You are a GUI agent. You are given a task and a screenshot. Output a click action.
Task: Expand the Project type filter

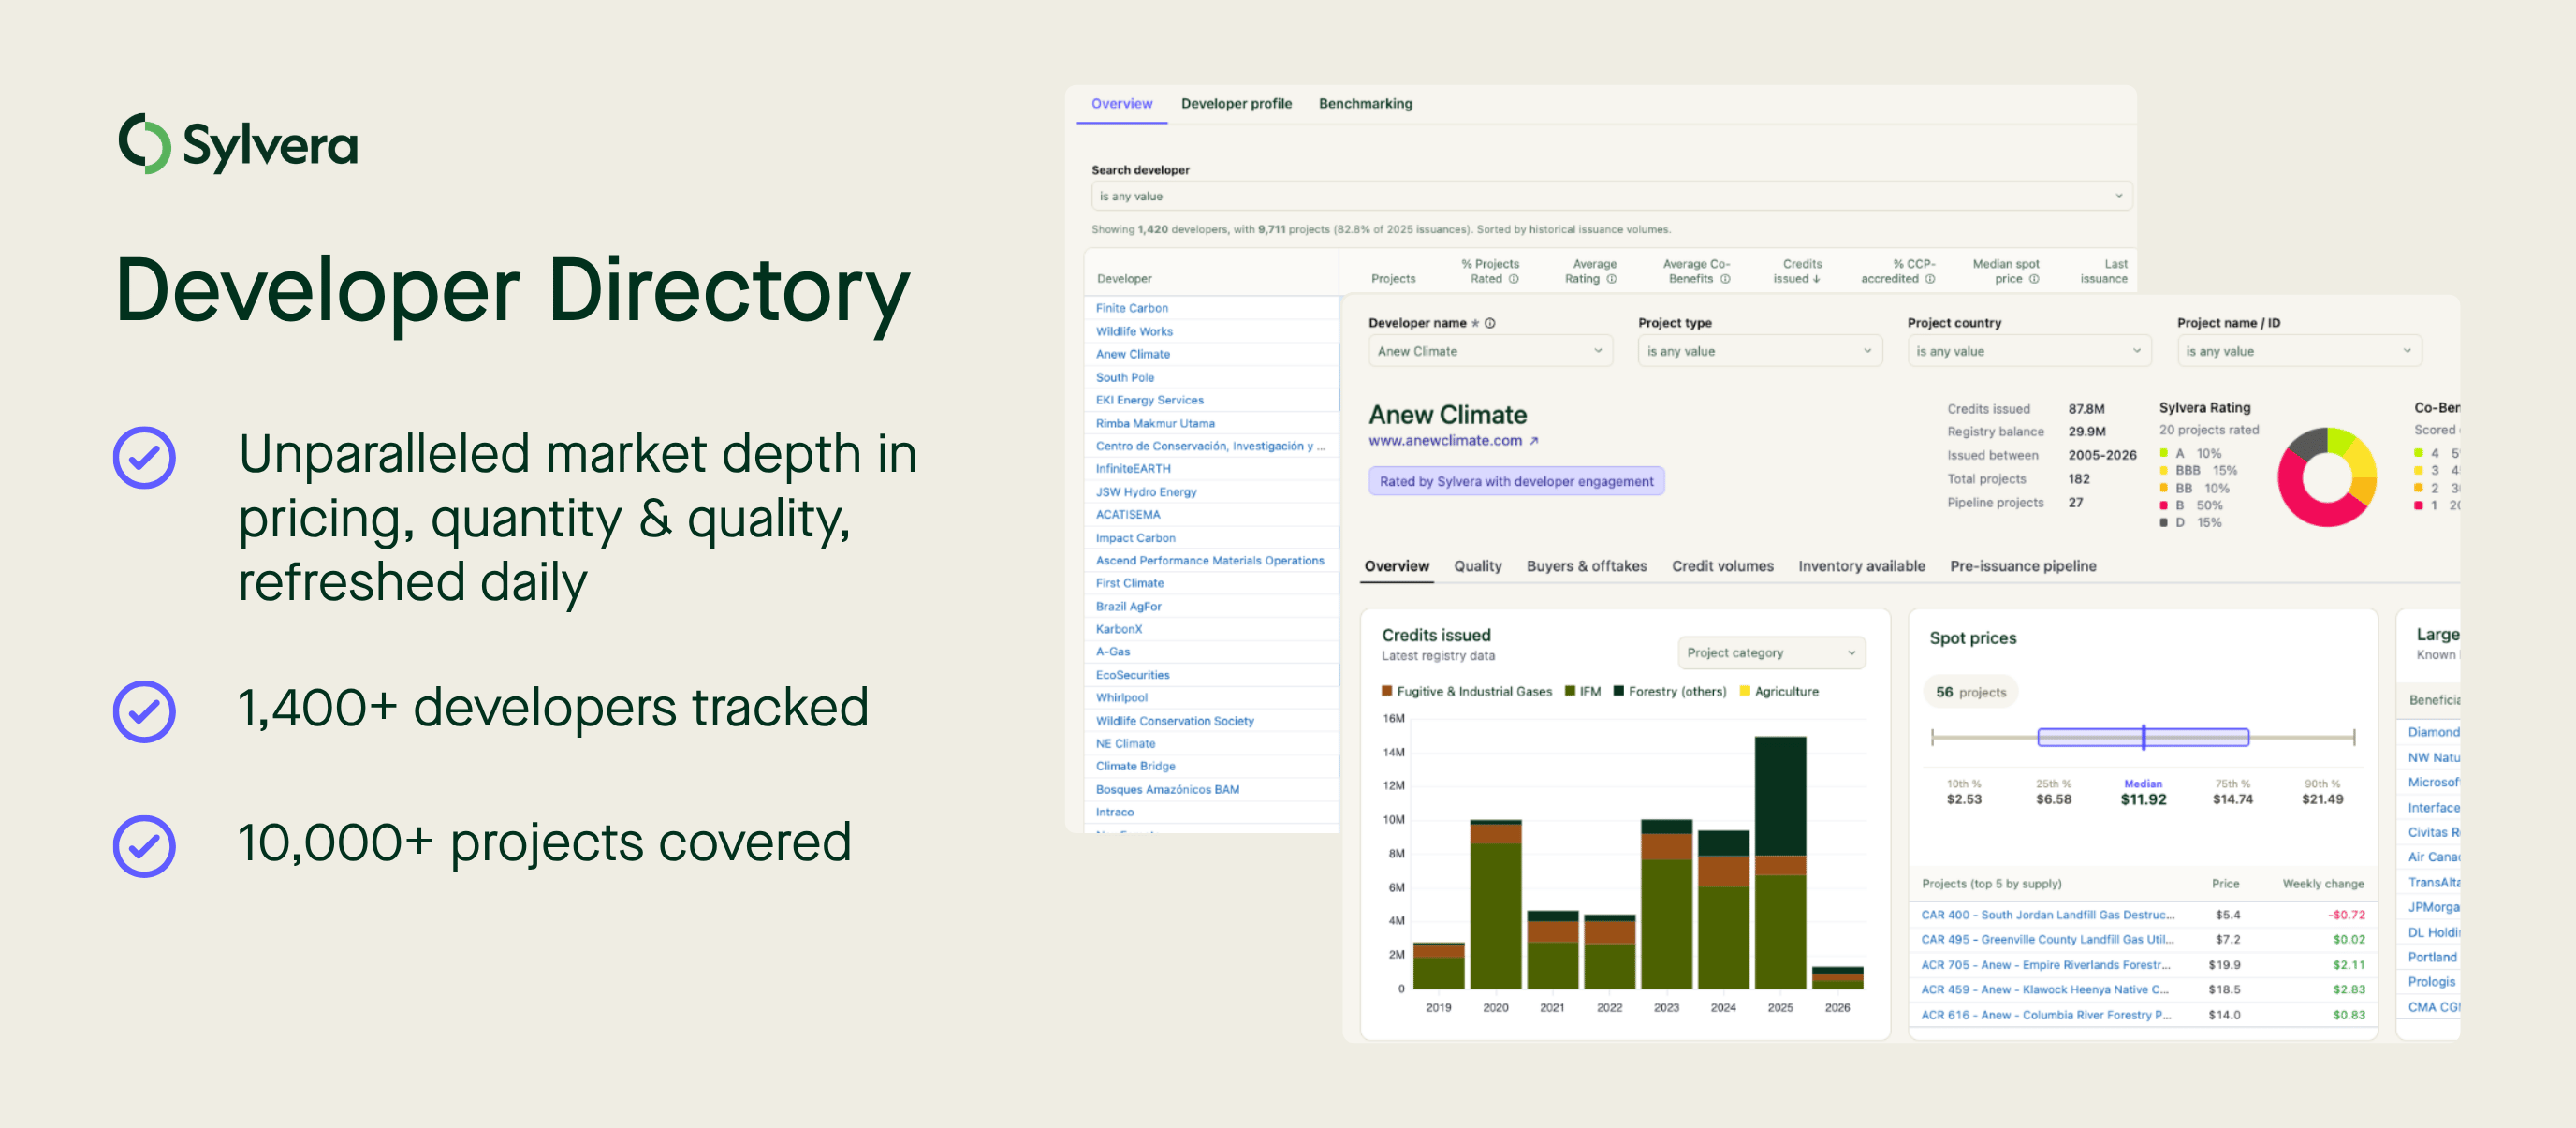pos(1759,351)
